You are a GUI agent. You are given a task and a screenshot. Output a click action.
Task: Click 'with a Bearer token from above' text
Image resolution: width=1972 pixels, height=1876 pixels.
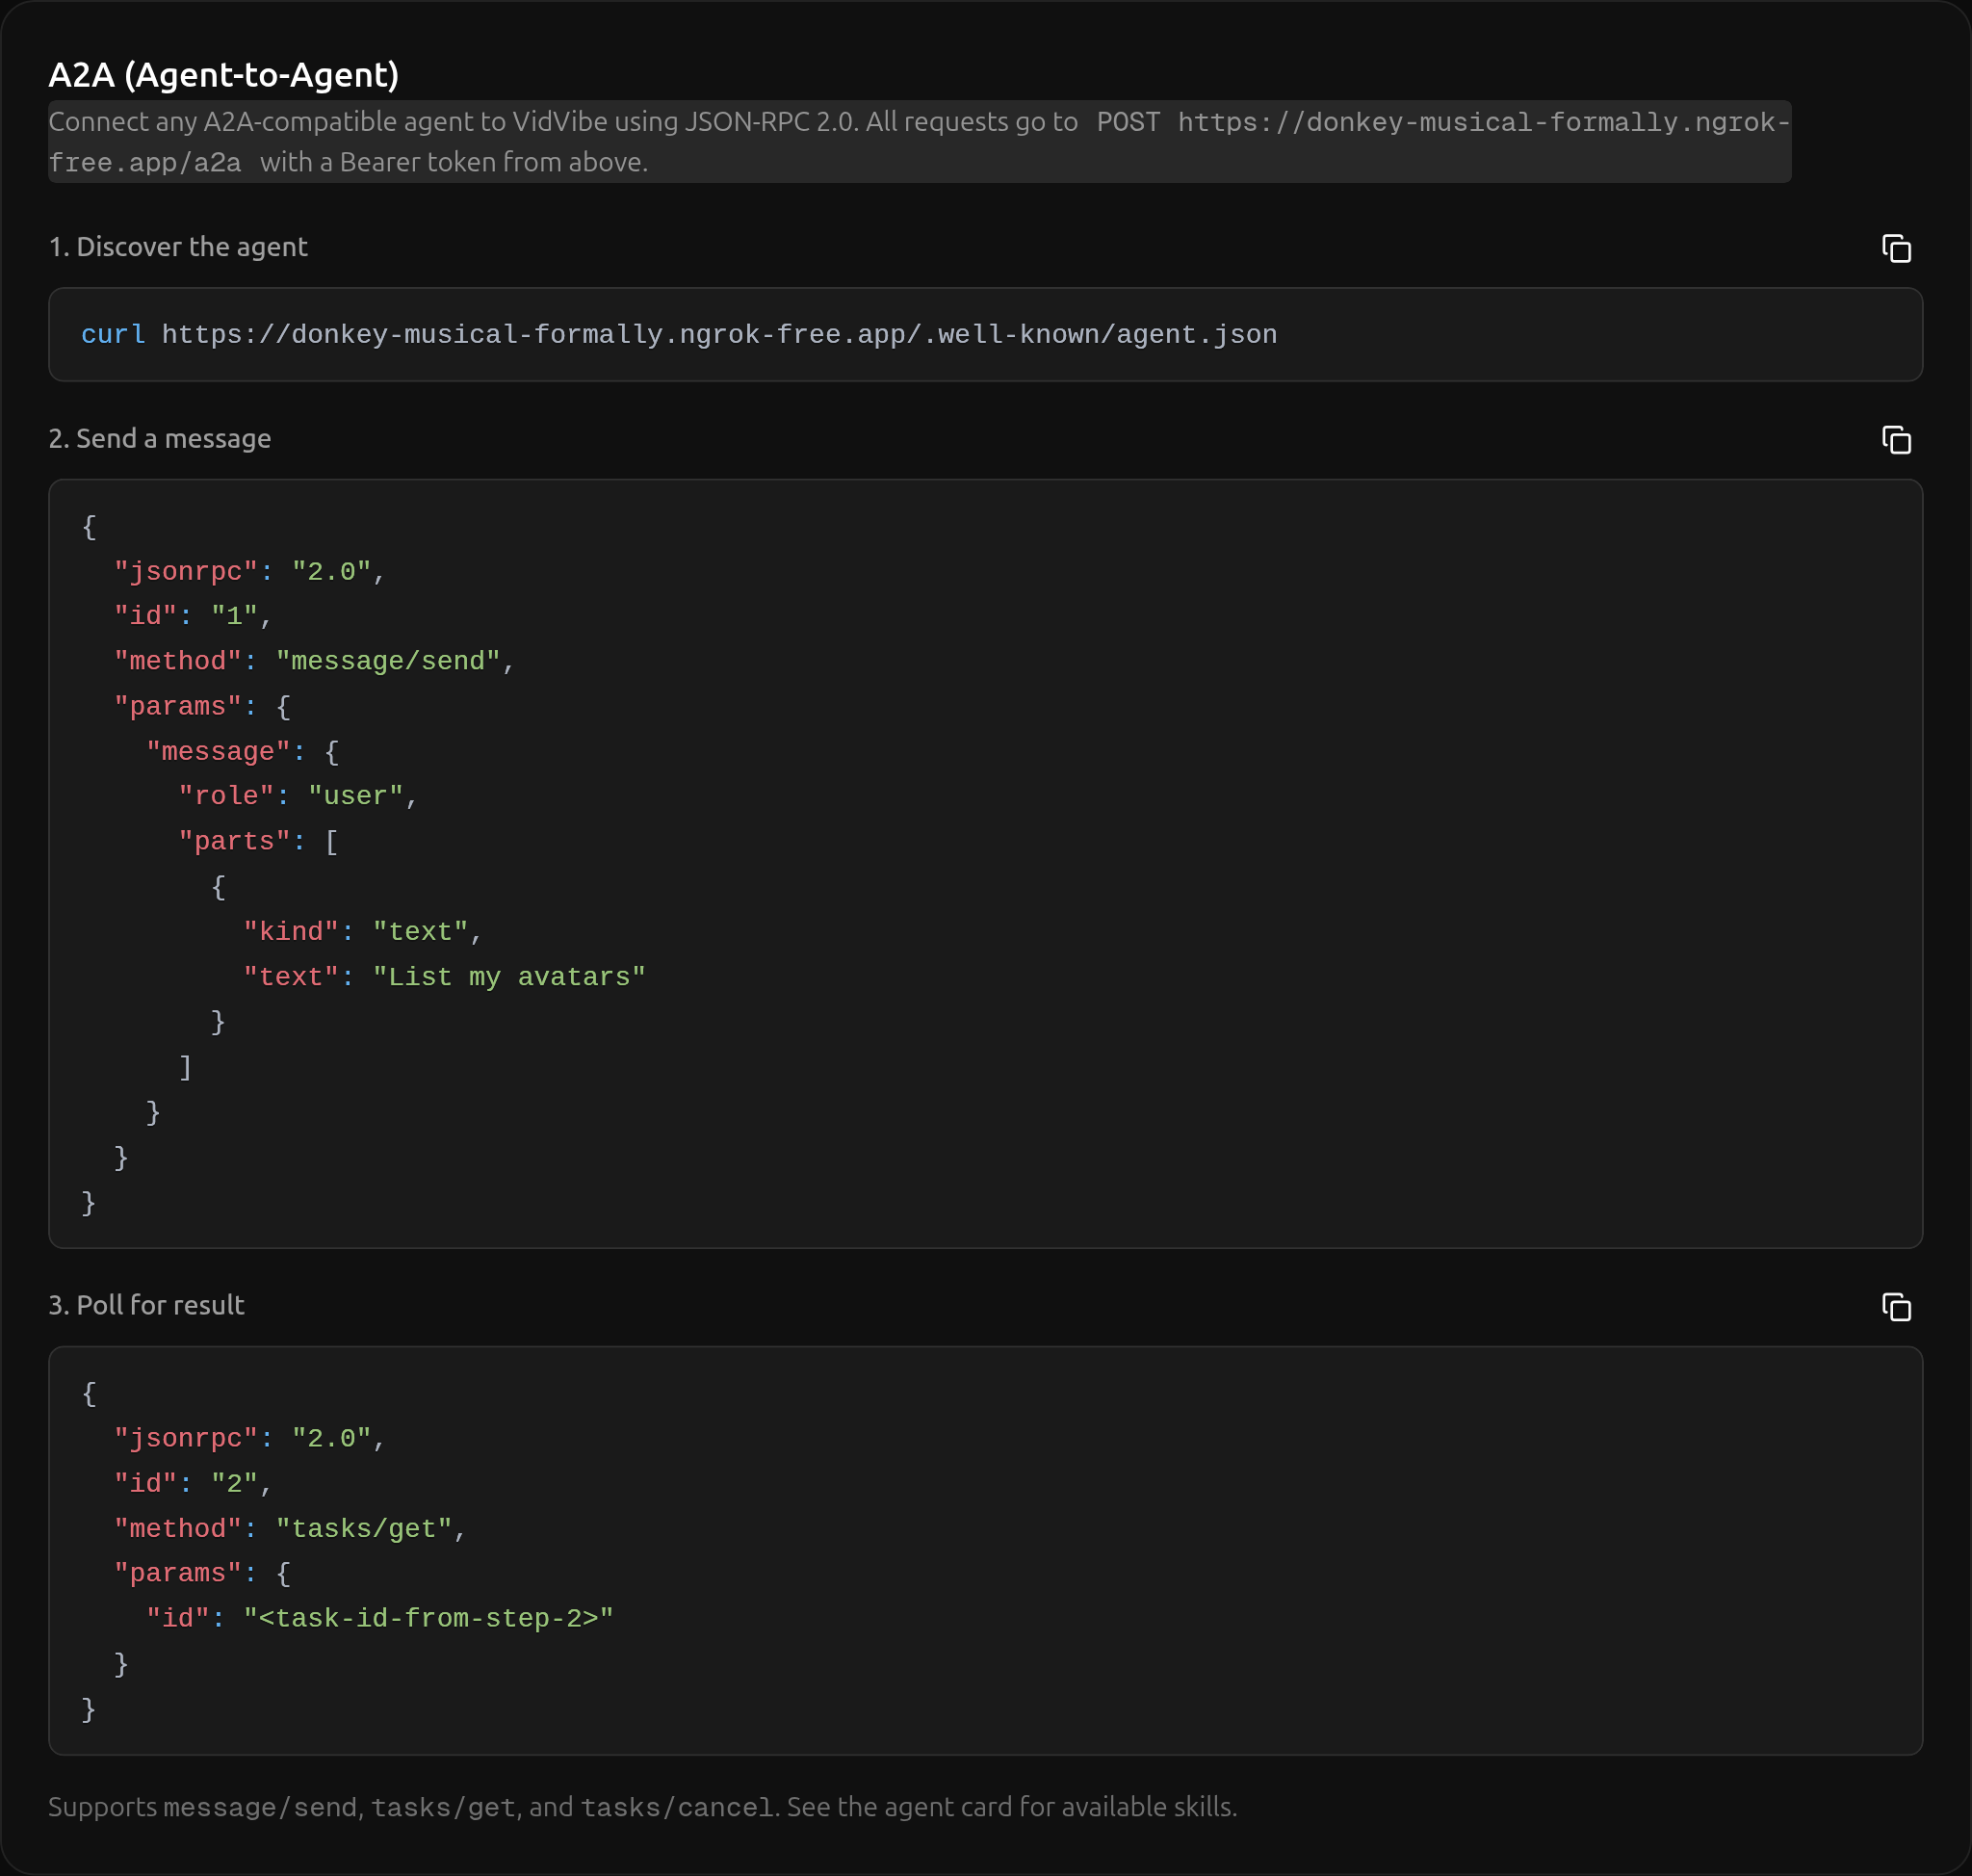coord(454,162)
